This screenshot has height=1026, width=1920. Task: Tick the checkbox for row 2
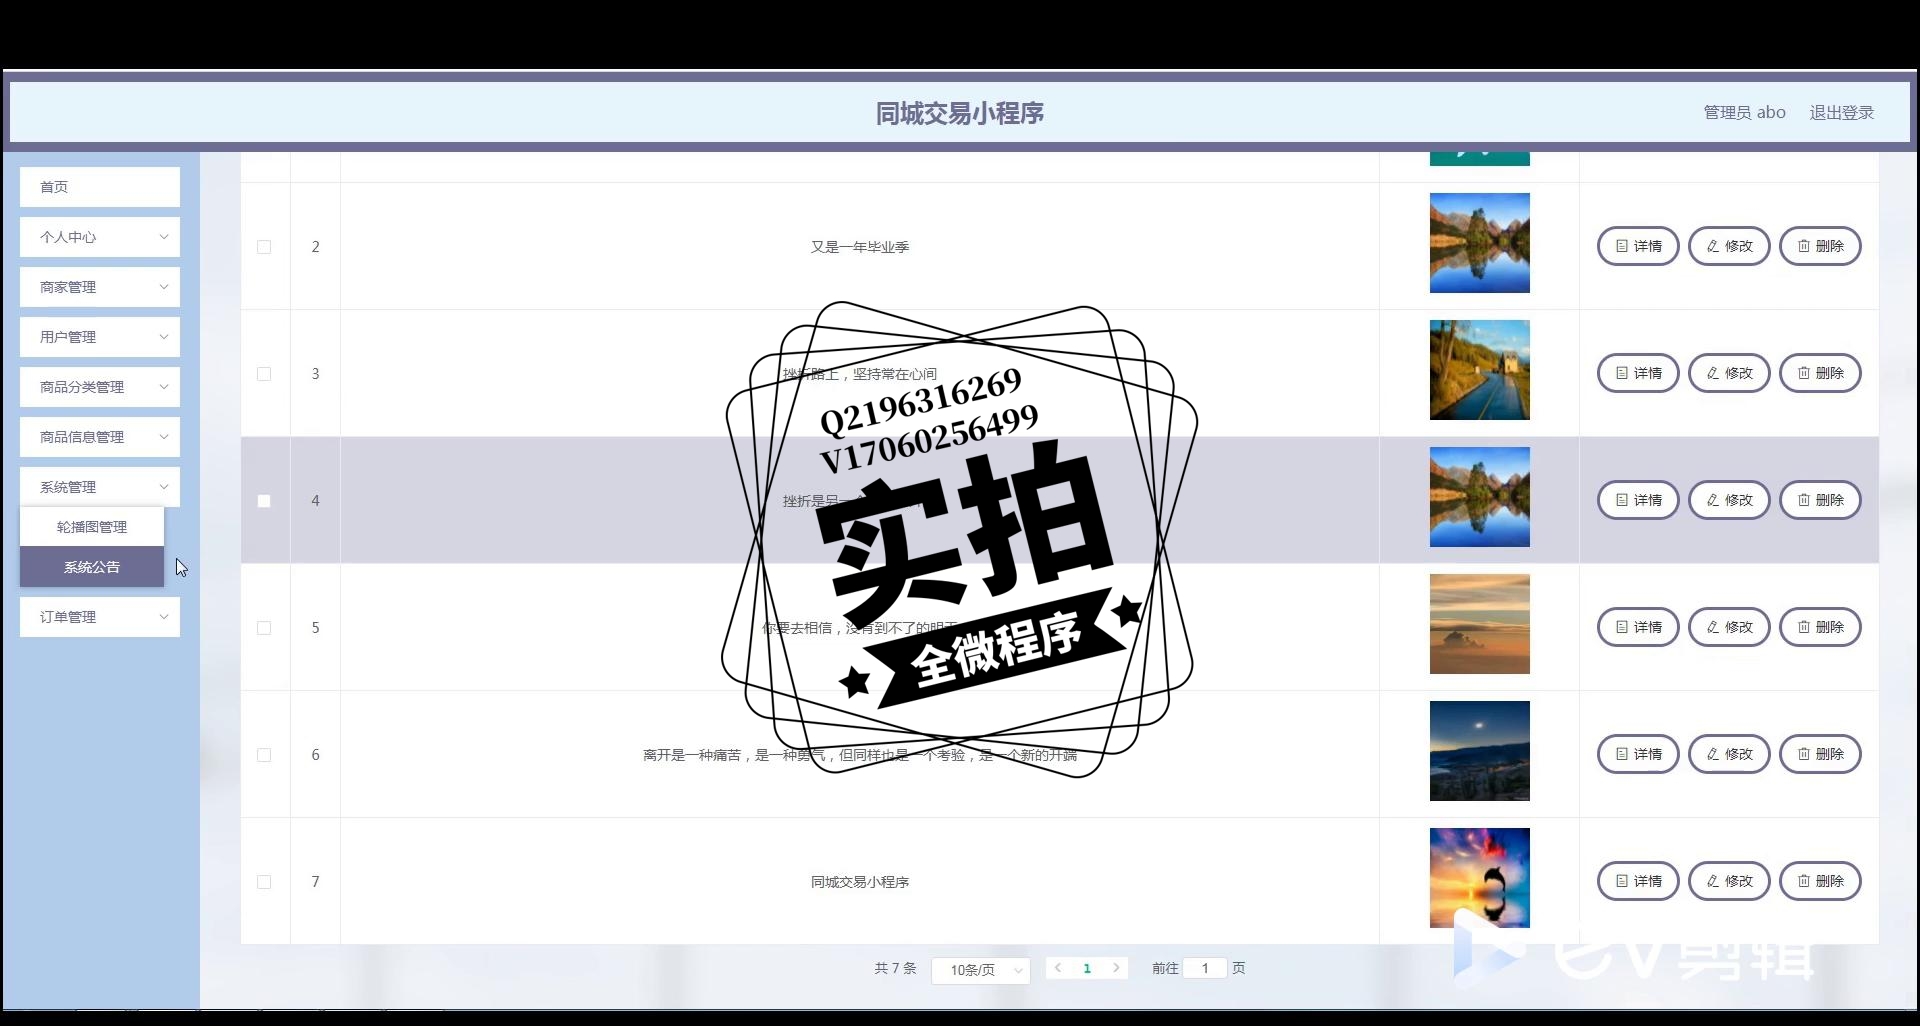pos(264,247)
